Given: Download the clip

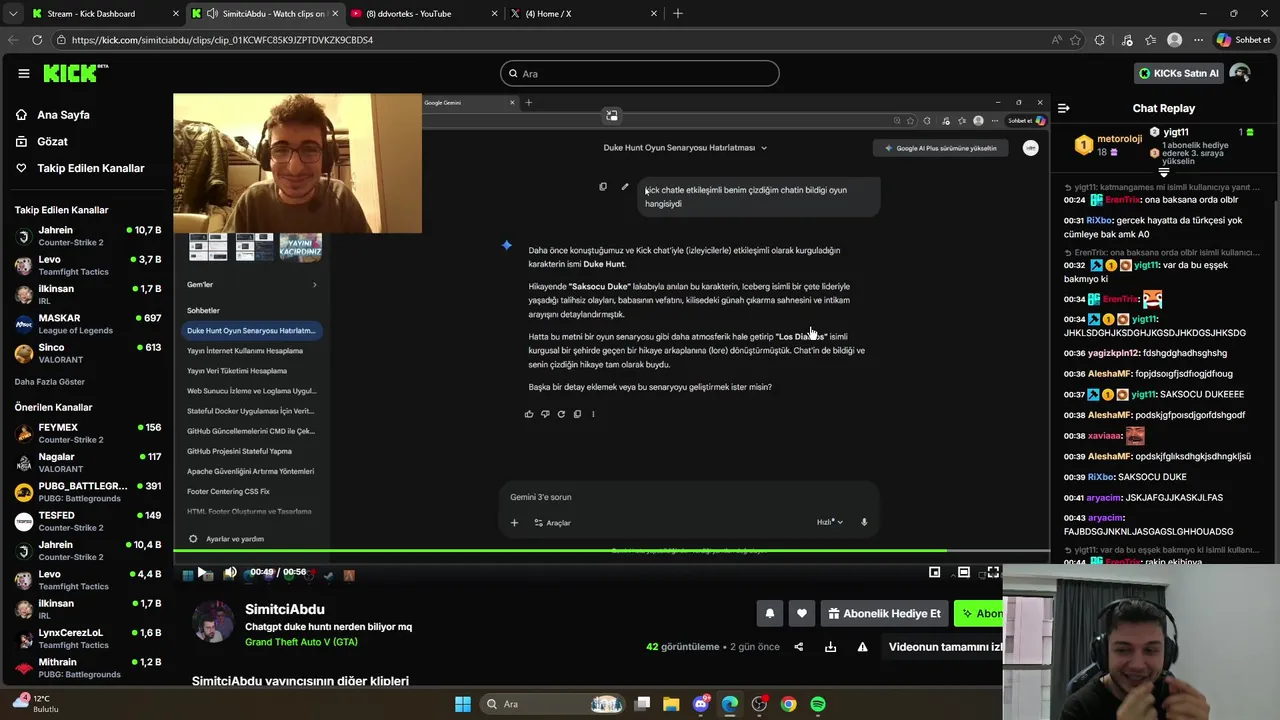Looking at the screenshot, I should [830, 647].
